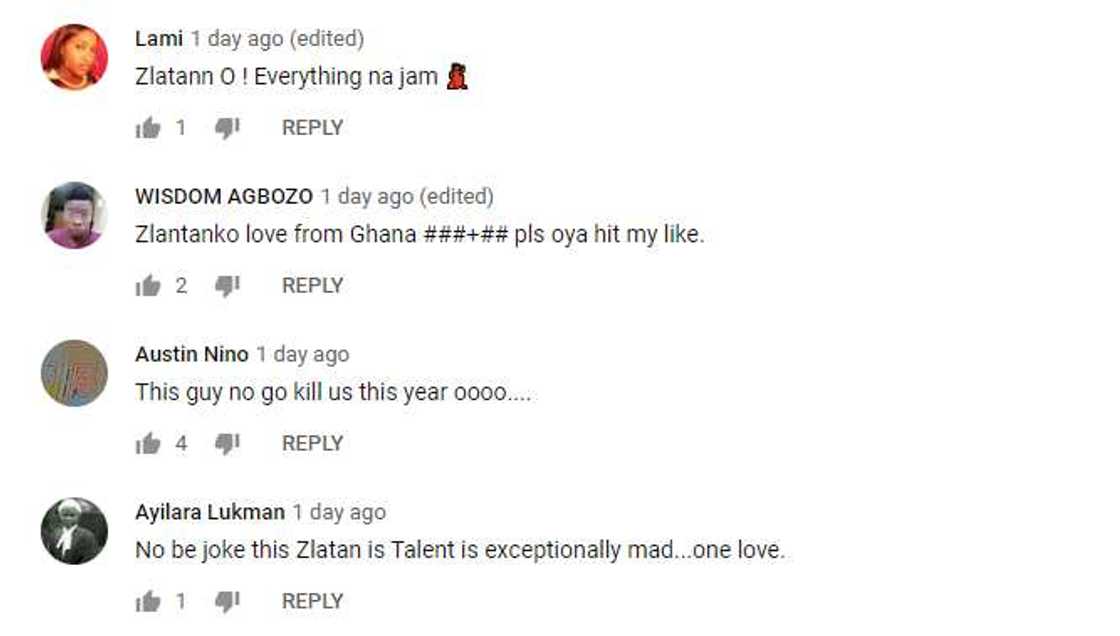Visit the Lami channel name link
The image size is (1120, 636).
159,39
